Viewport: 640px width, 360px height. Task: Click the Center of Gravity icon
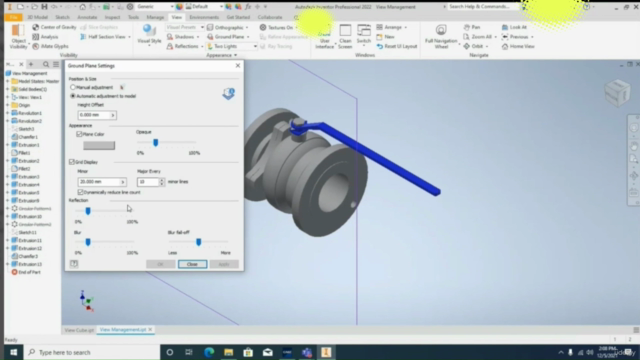click(36, 27)
